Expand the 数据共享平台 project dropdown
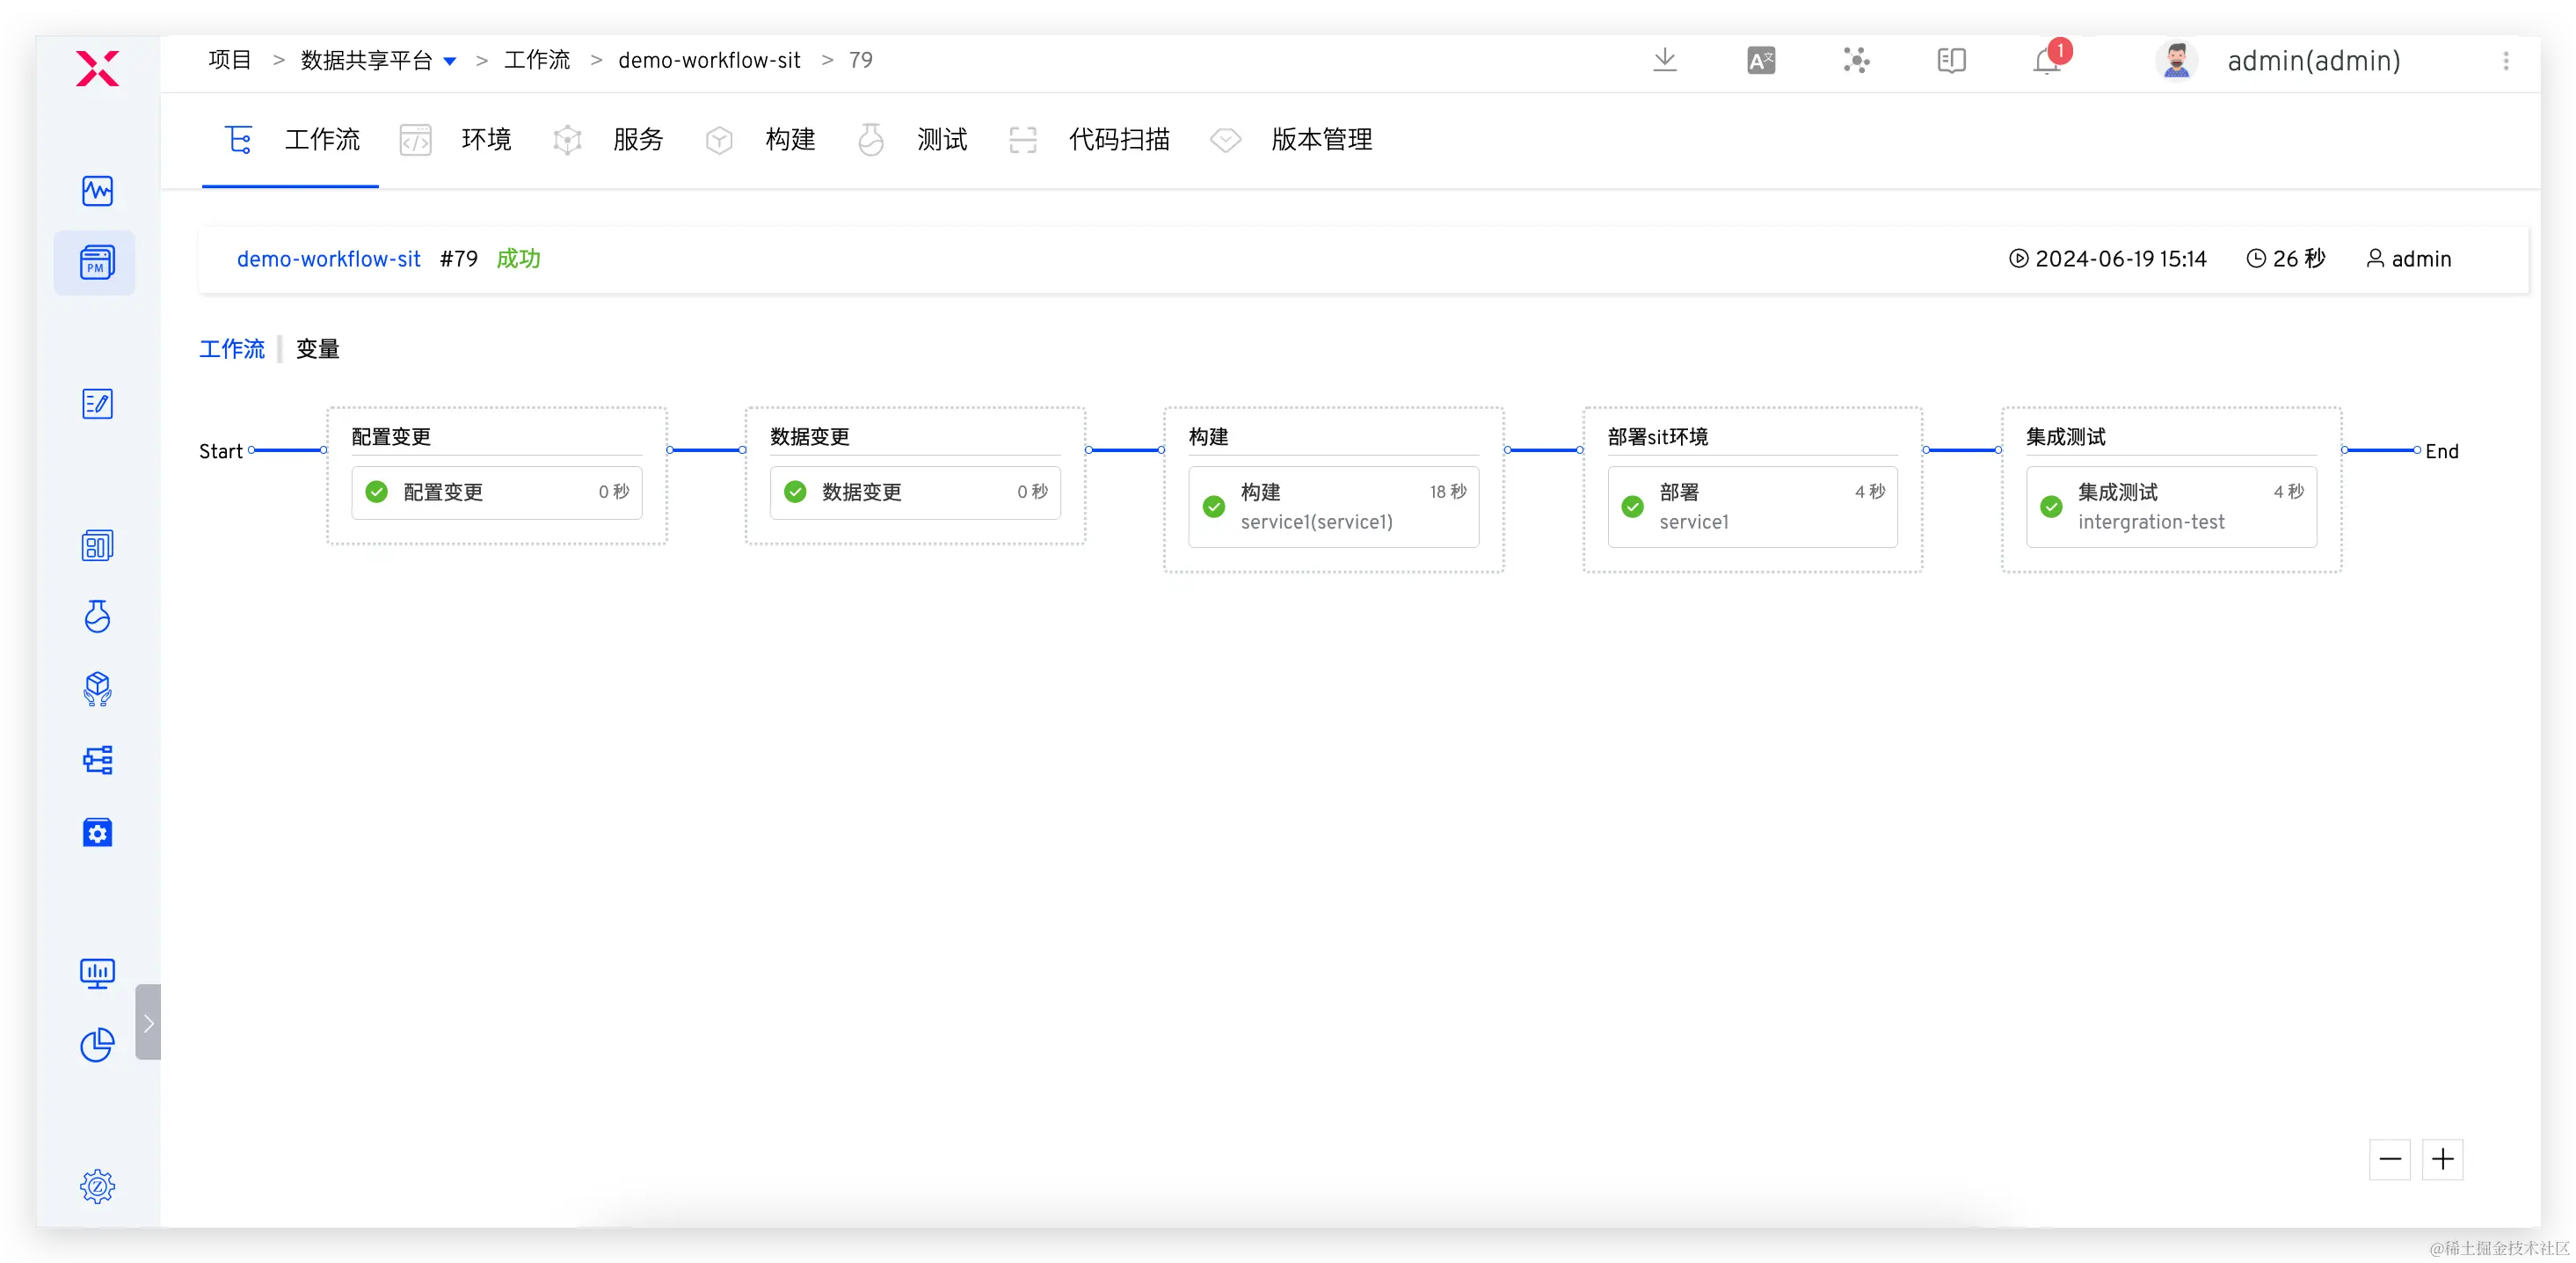 point(450,61)
